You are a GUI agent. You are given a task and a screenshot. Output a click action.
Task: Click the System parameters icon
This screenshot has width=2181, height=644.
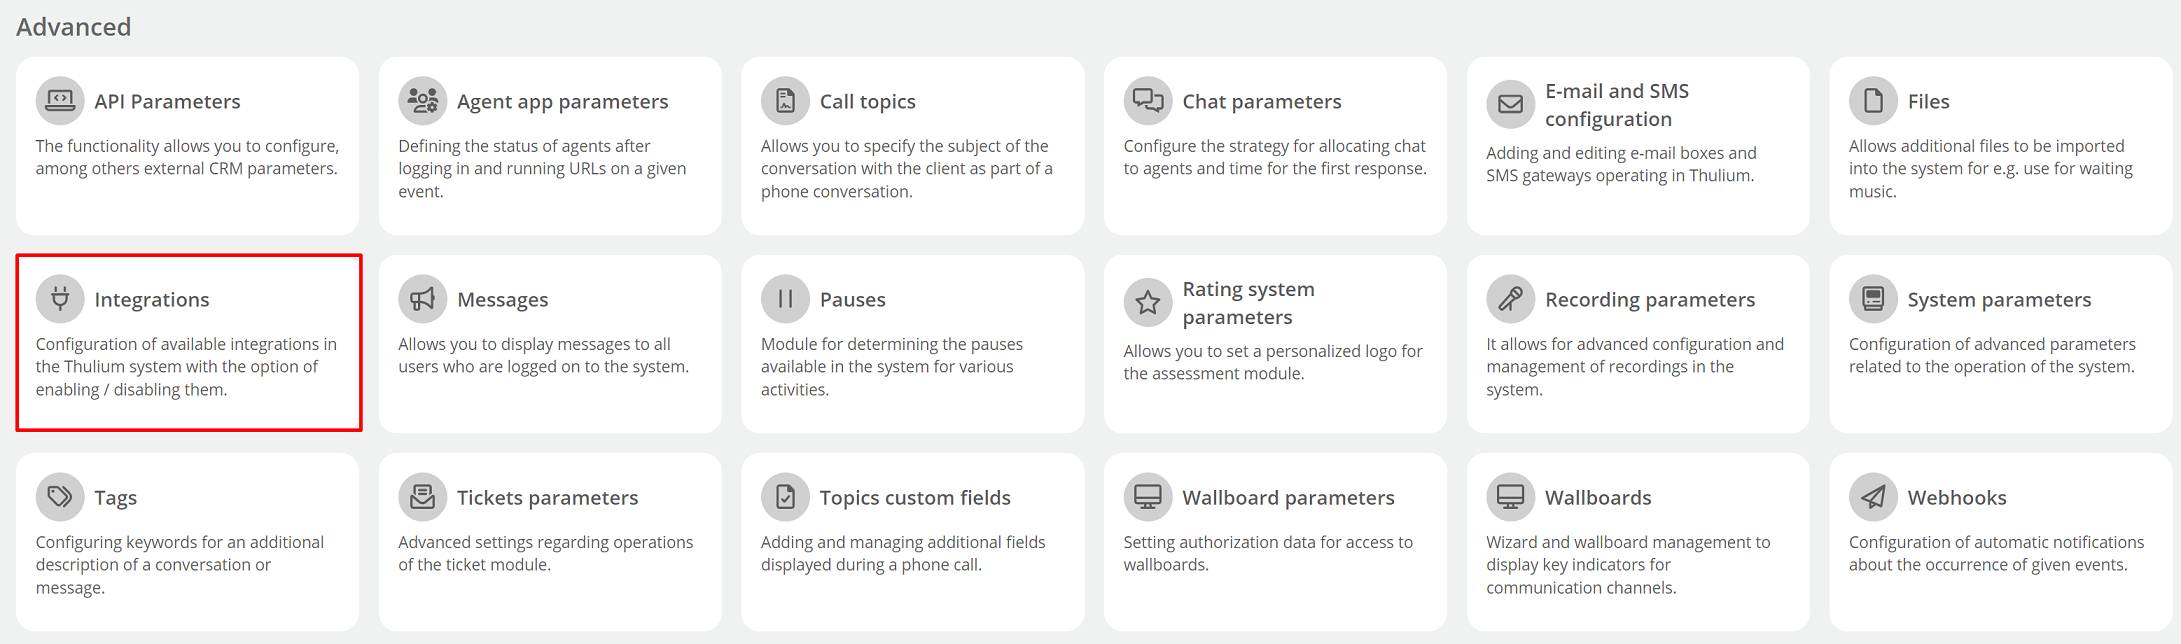point(1874,299)
